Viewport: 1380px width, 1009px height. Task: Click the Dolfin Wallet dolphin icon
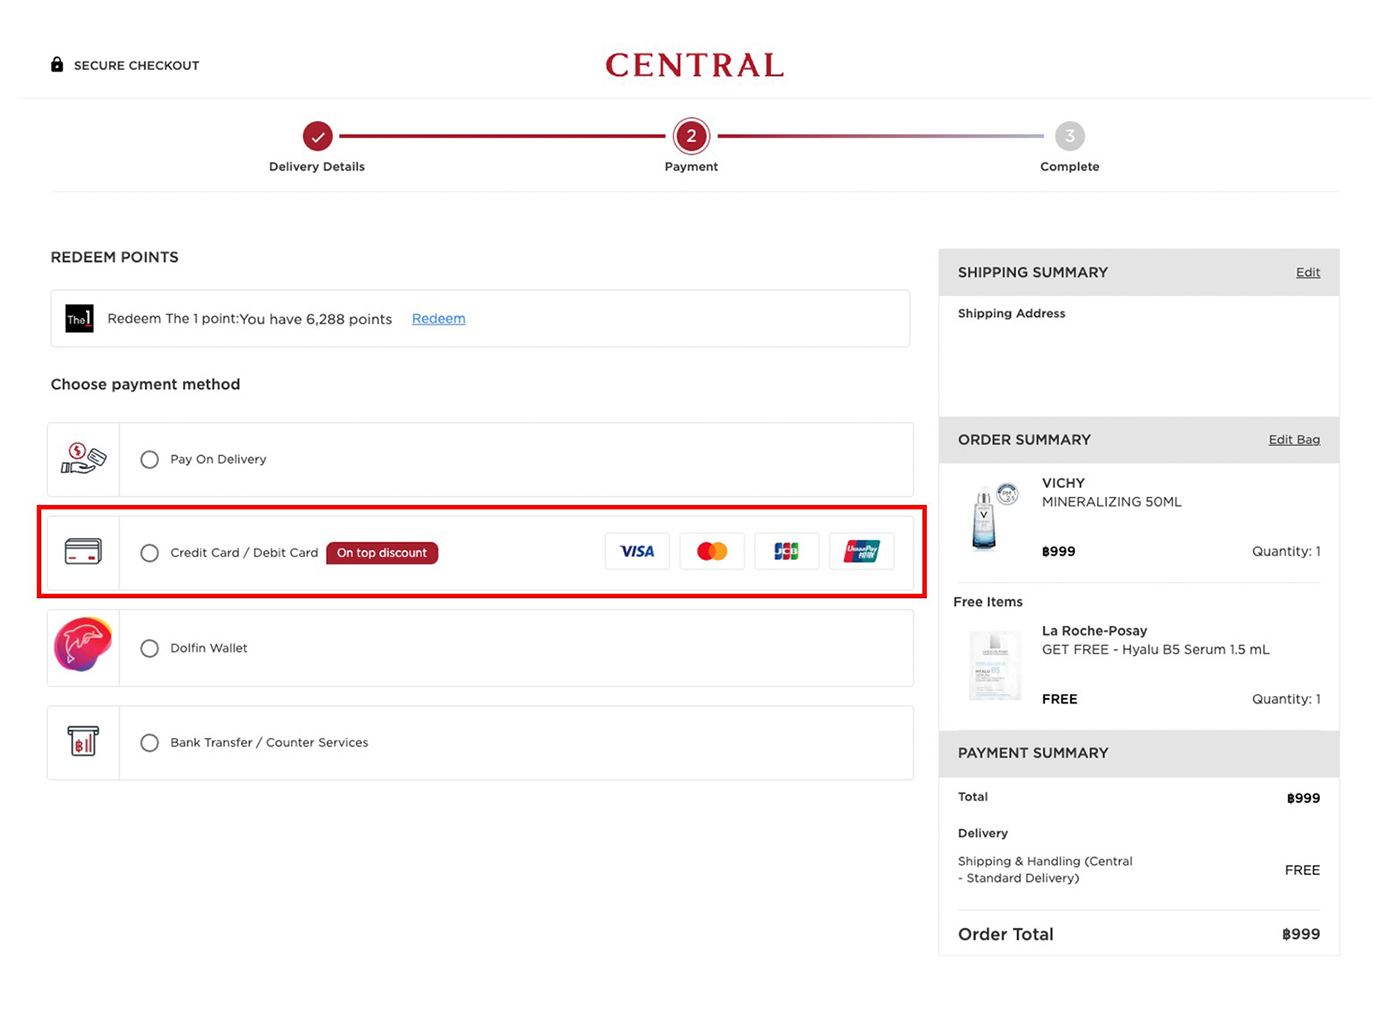(x=83, y=645)
